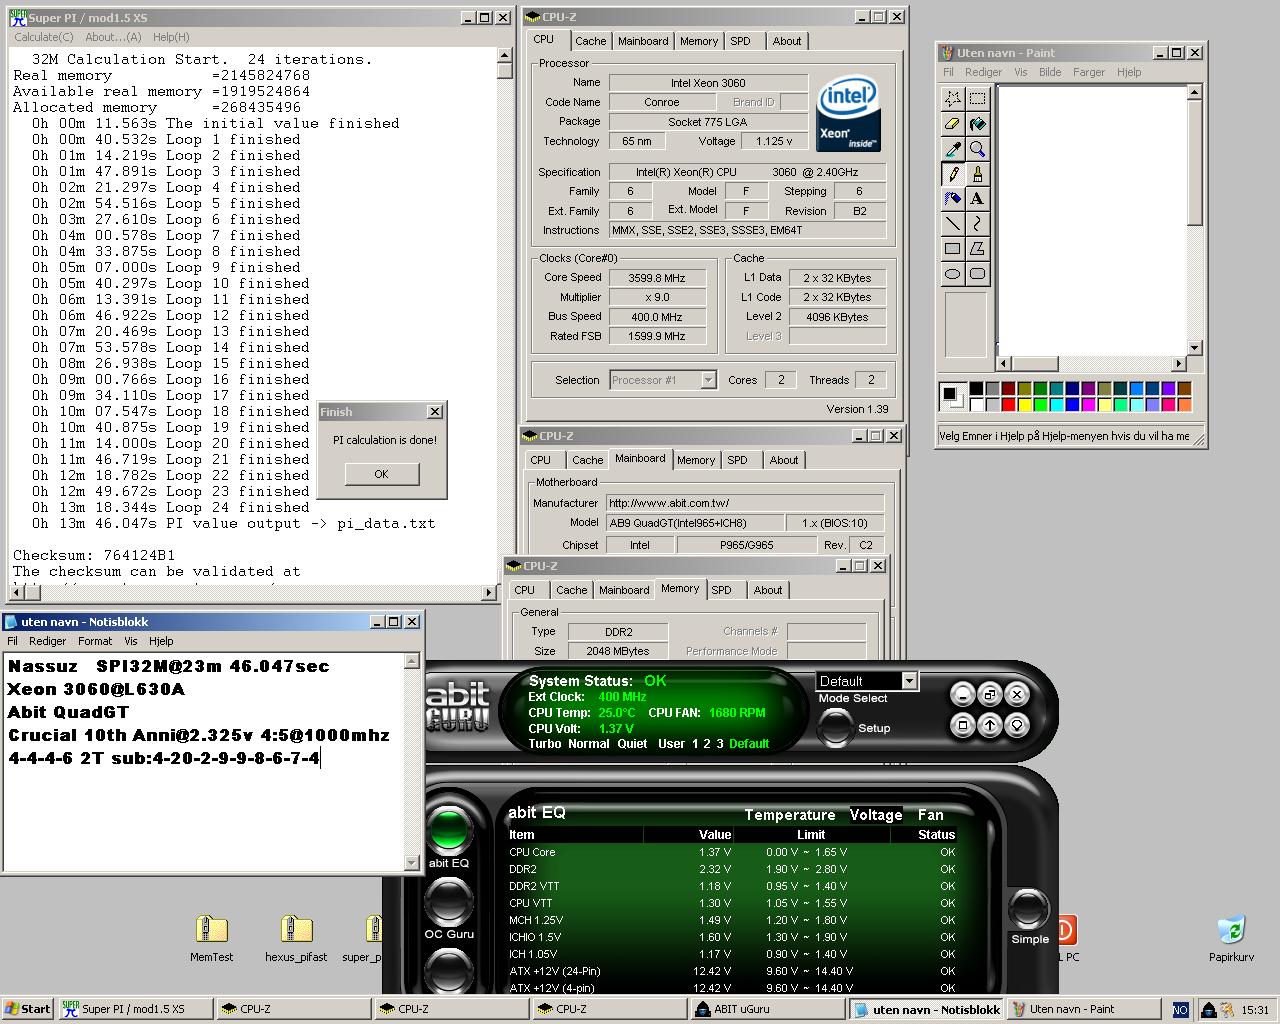Click Paint canvas horizontal scrollbar right arrow

coord(1180,364)
